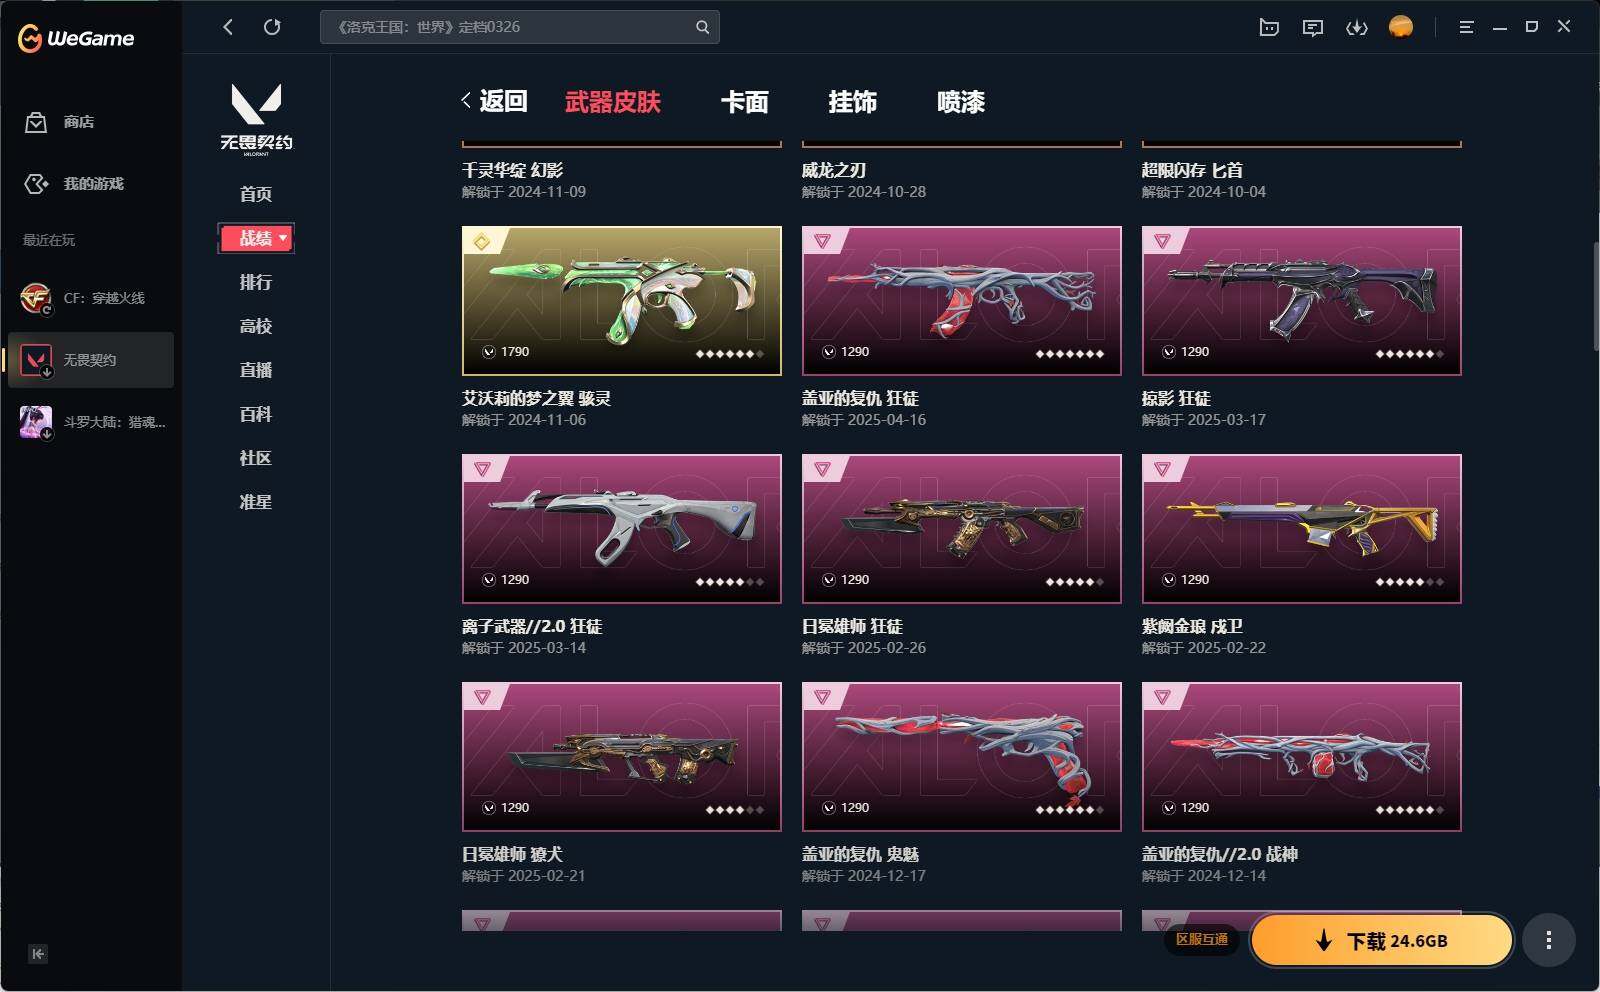Click the back arrow navigation icon
1600x992 pixels.
tap(228, 27)
